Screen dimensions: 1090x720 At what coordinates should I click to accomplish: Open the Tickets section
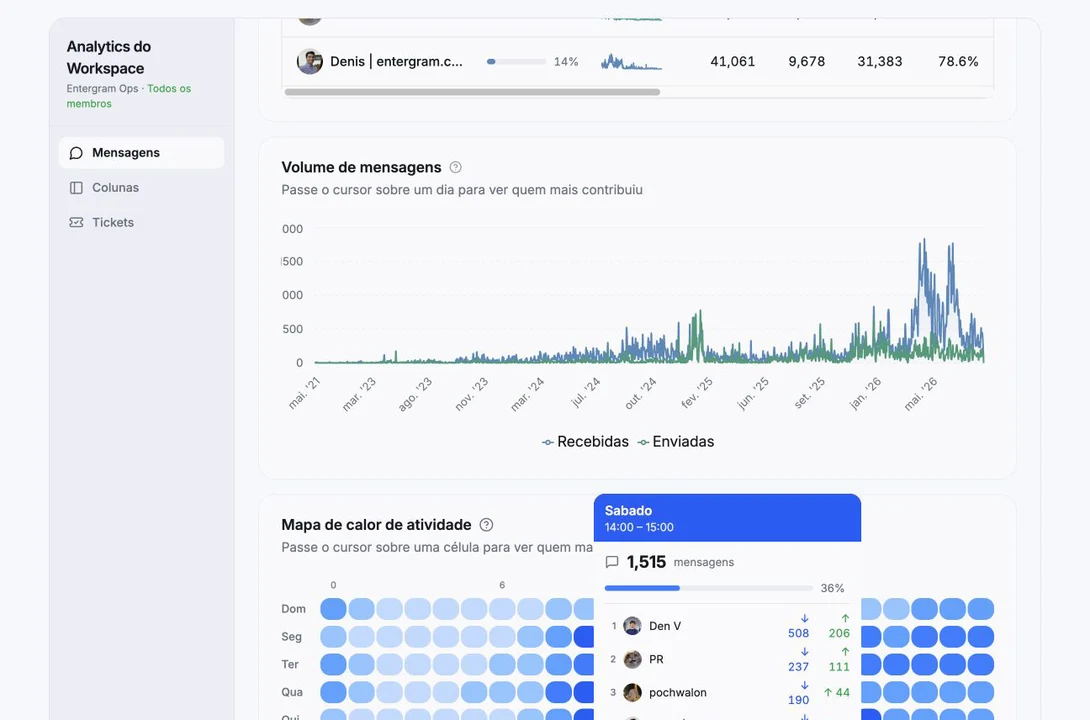(x=141, y=222)
